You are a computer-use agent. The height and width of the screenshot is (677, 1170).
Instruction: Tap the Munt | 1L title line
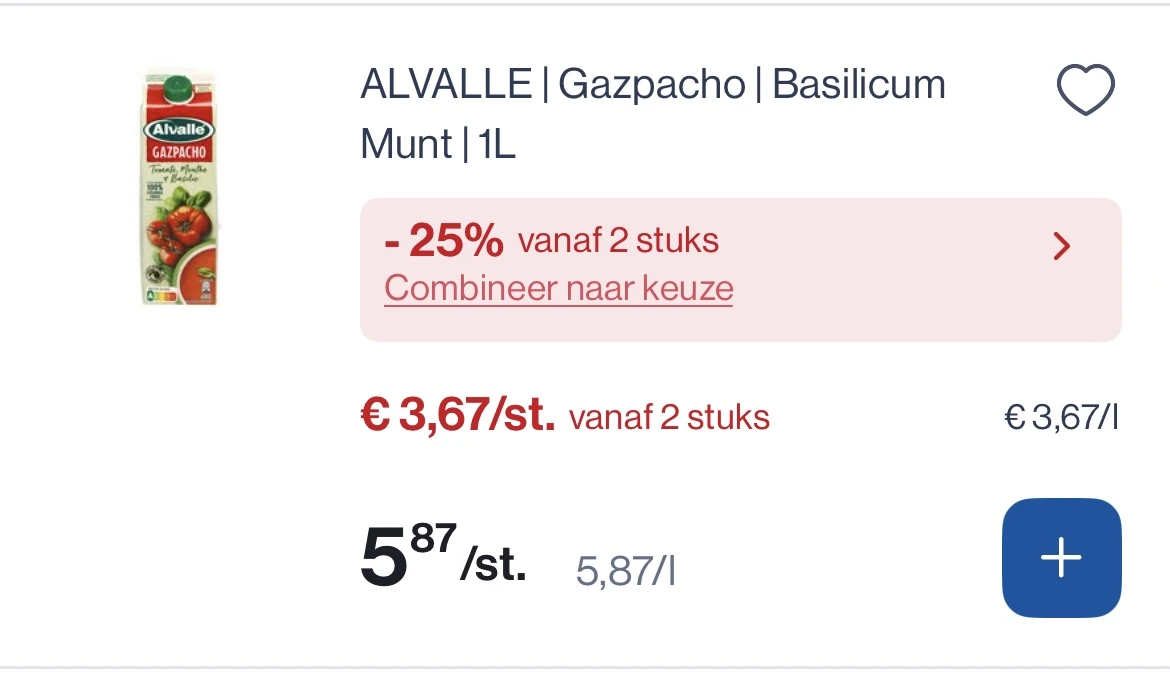pos(438,144)
